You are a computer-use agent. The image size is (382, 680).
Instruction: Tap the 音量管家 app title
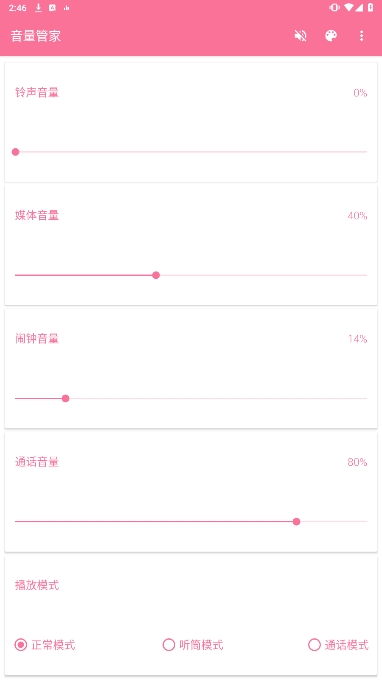pyautogui.click(x=36, y=36)
